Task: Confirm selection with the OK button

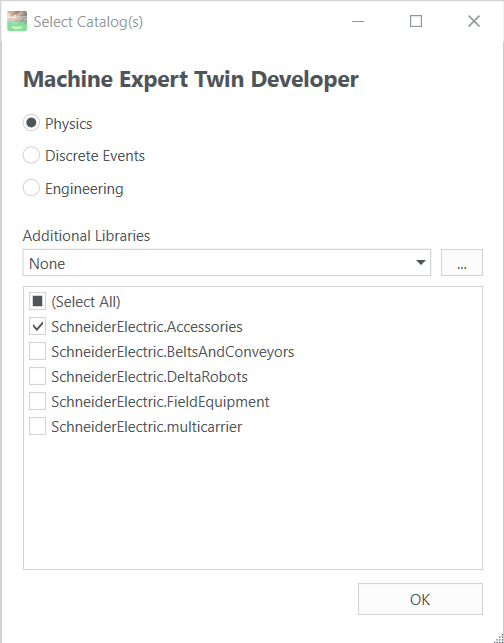Action: click(x=420, y=599)
